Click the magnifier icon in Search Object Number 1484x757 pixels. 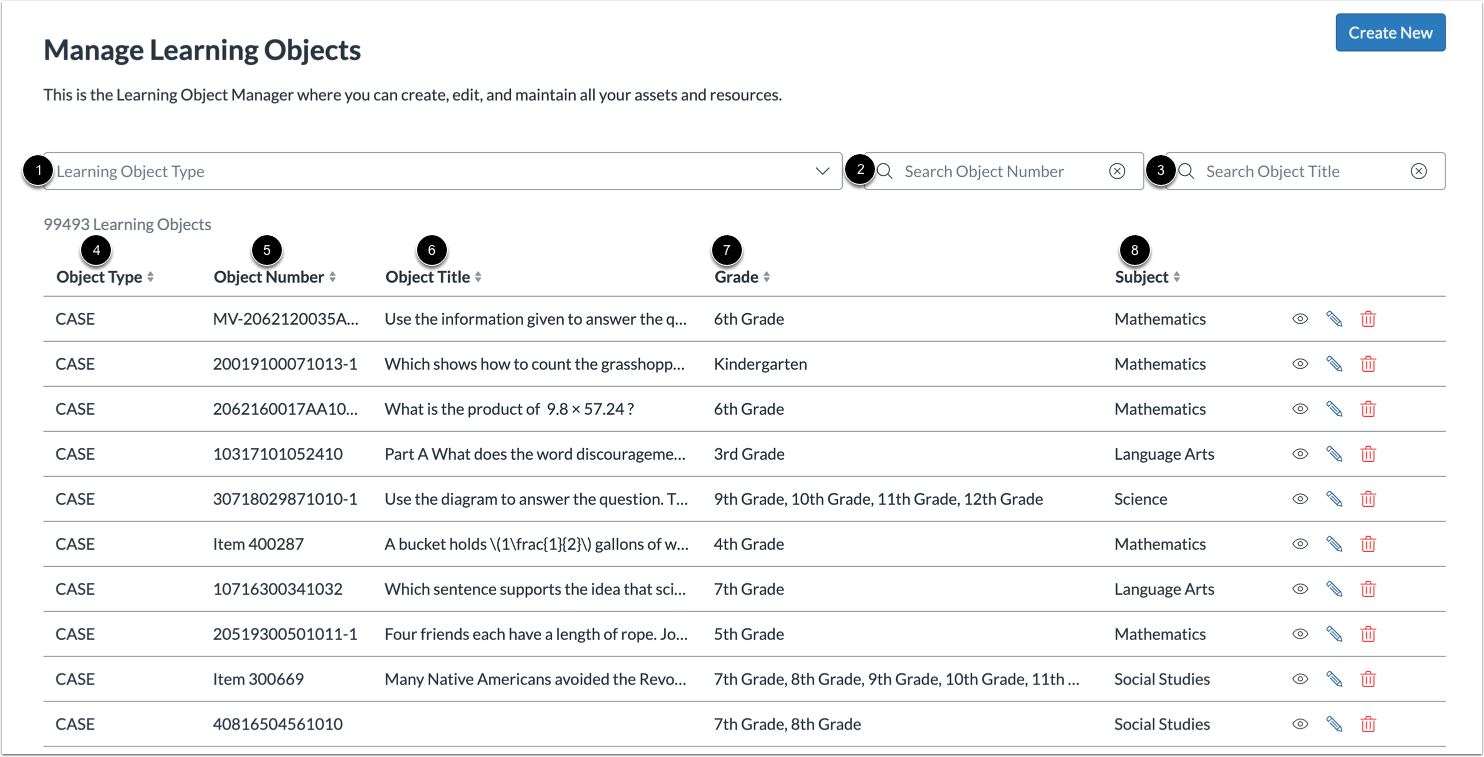point(885,170)
